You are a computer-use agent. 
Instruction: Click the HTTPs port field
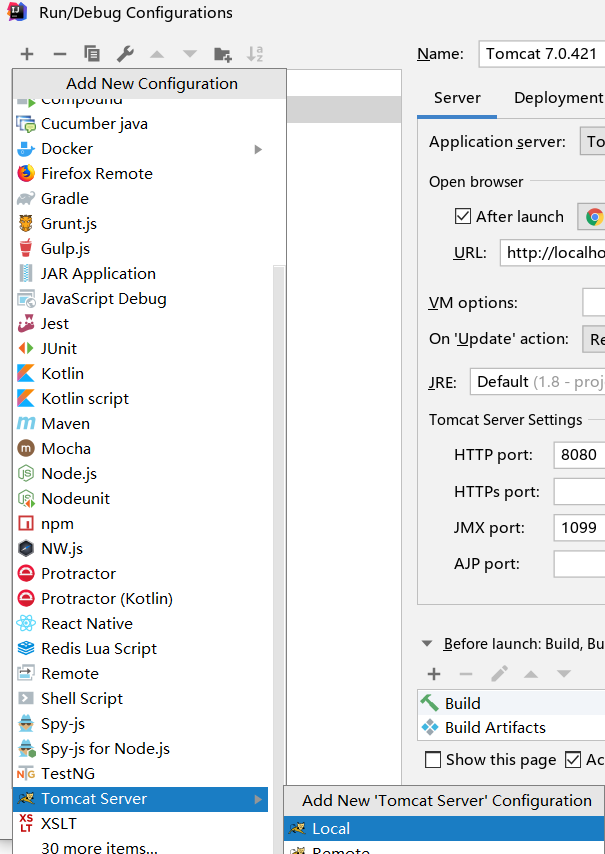pos(579,491)
